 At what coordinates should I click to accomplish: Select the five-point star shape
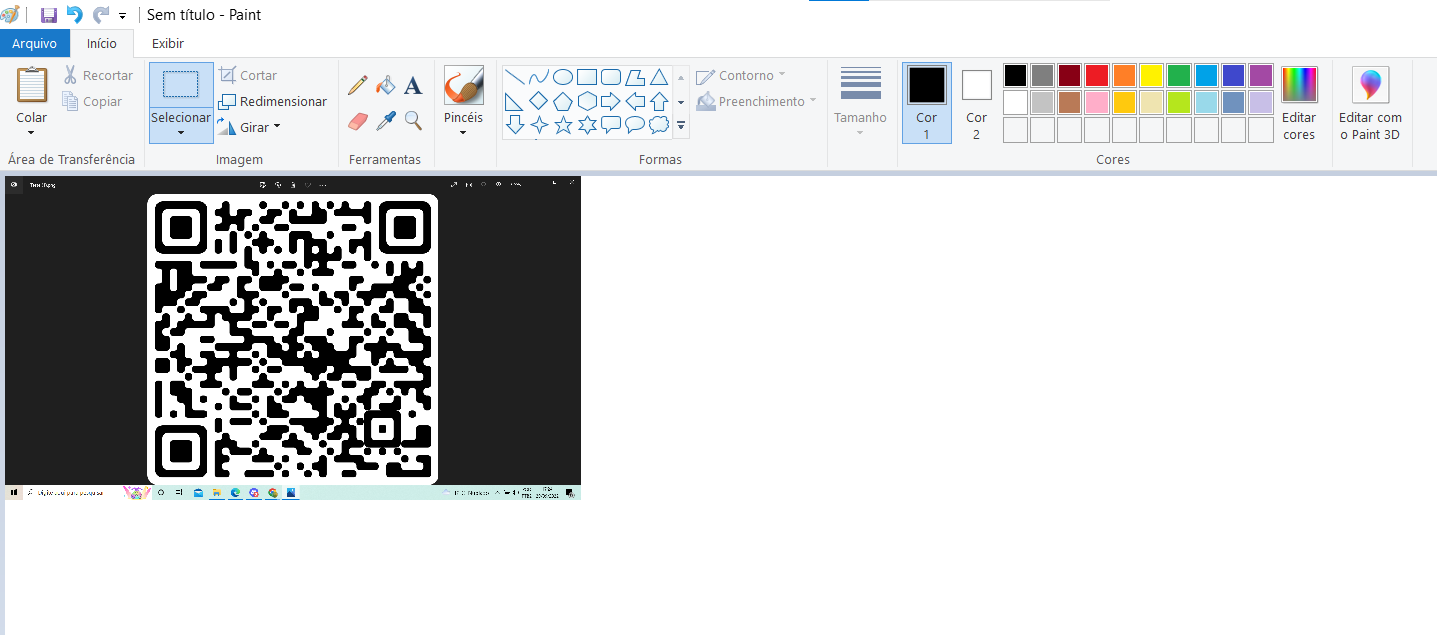point(563,125)
